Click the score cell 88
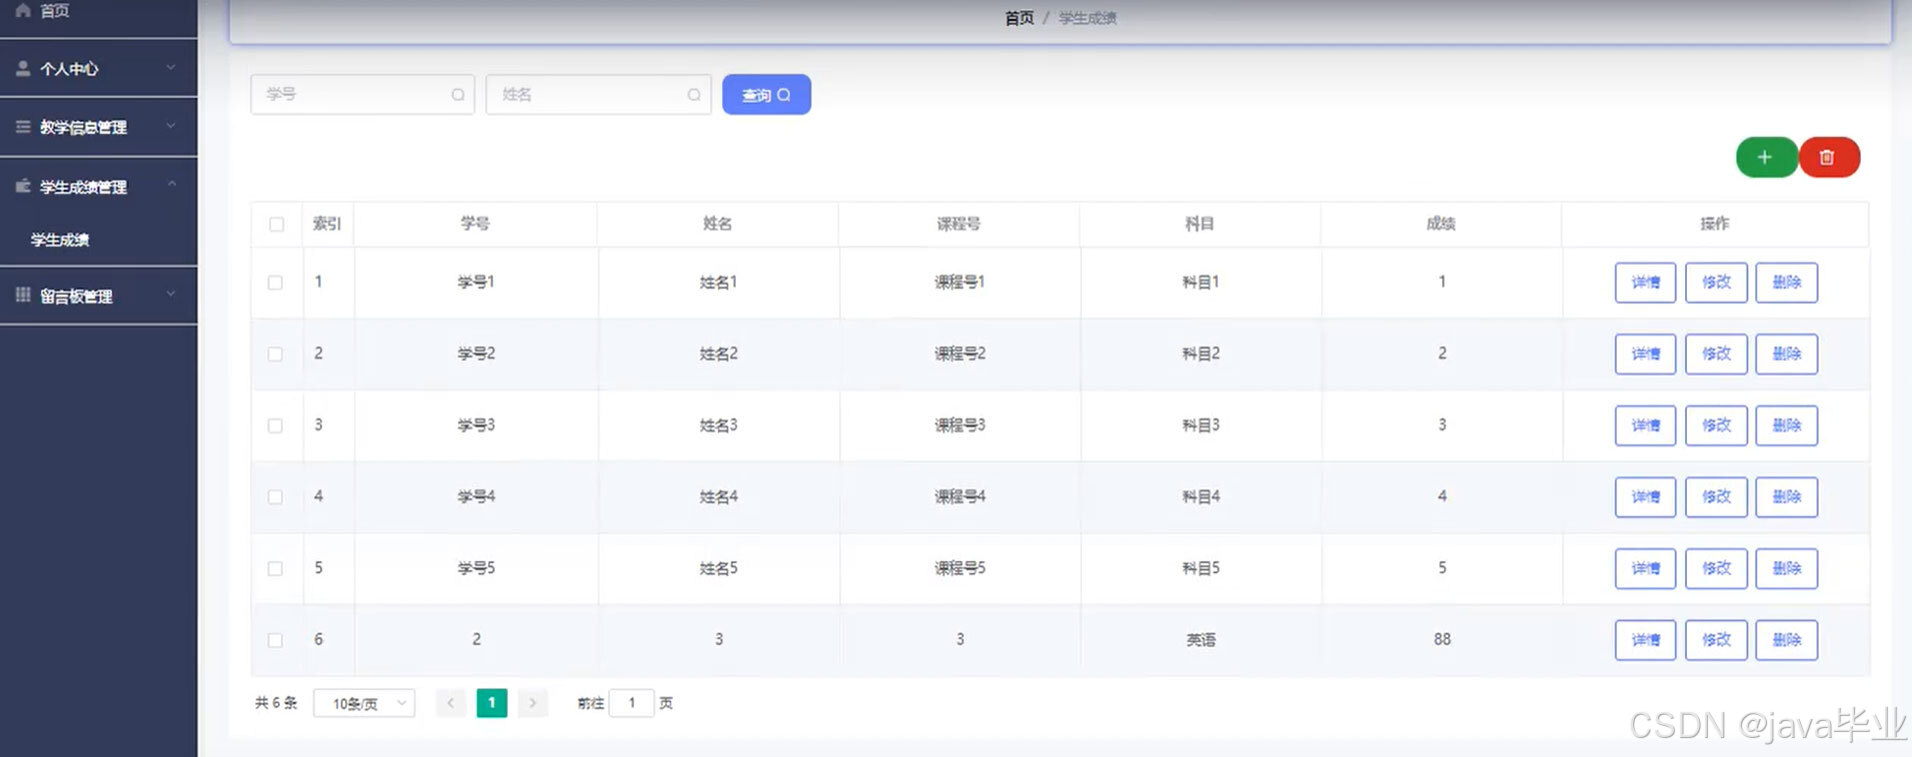 1442,639
